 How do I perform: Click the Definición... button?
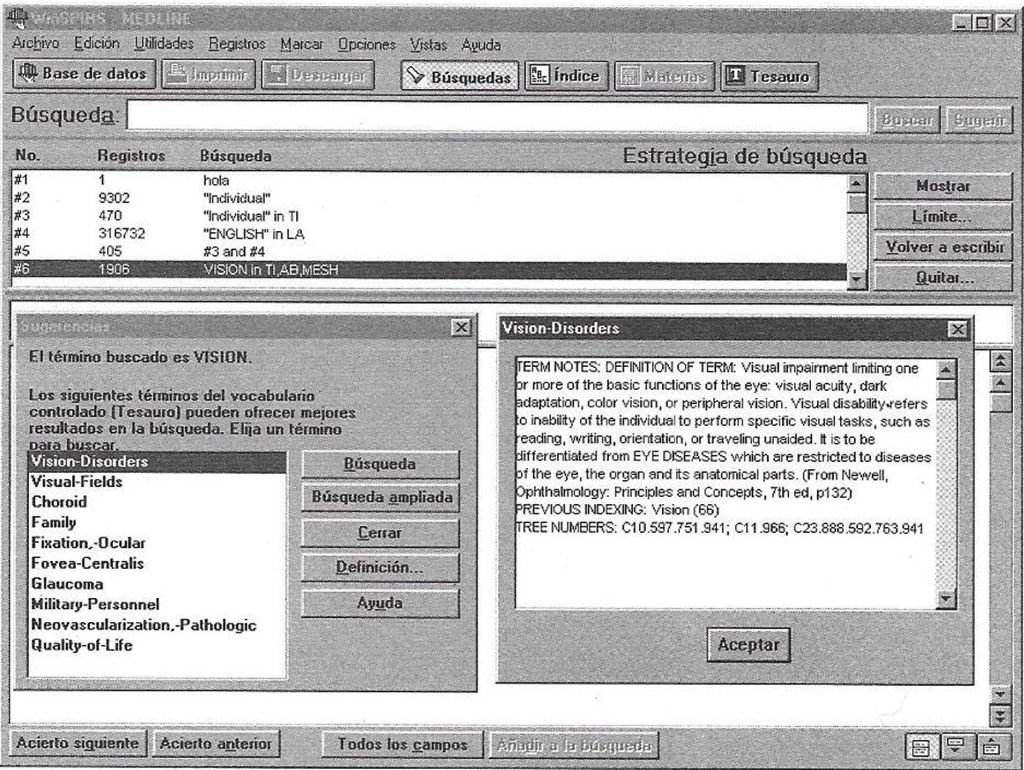pyautogui.click(x=380, y=568)
